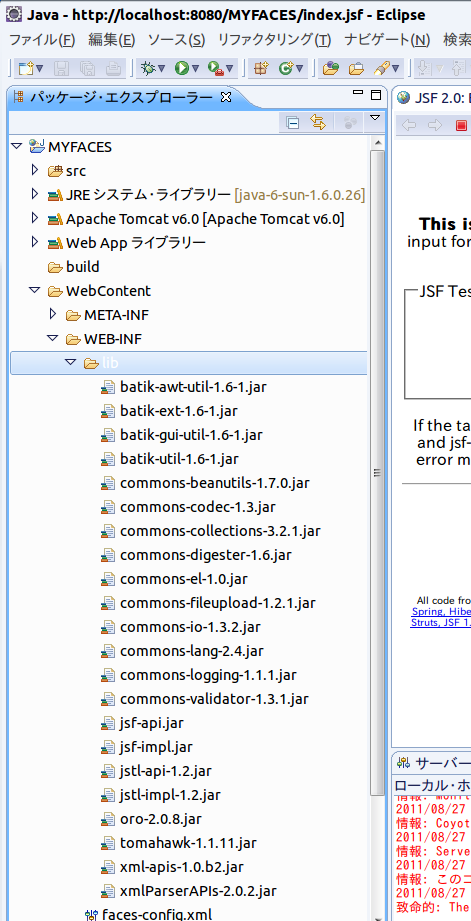Expand the src folder
471x921 pixels.
[35, 170]
